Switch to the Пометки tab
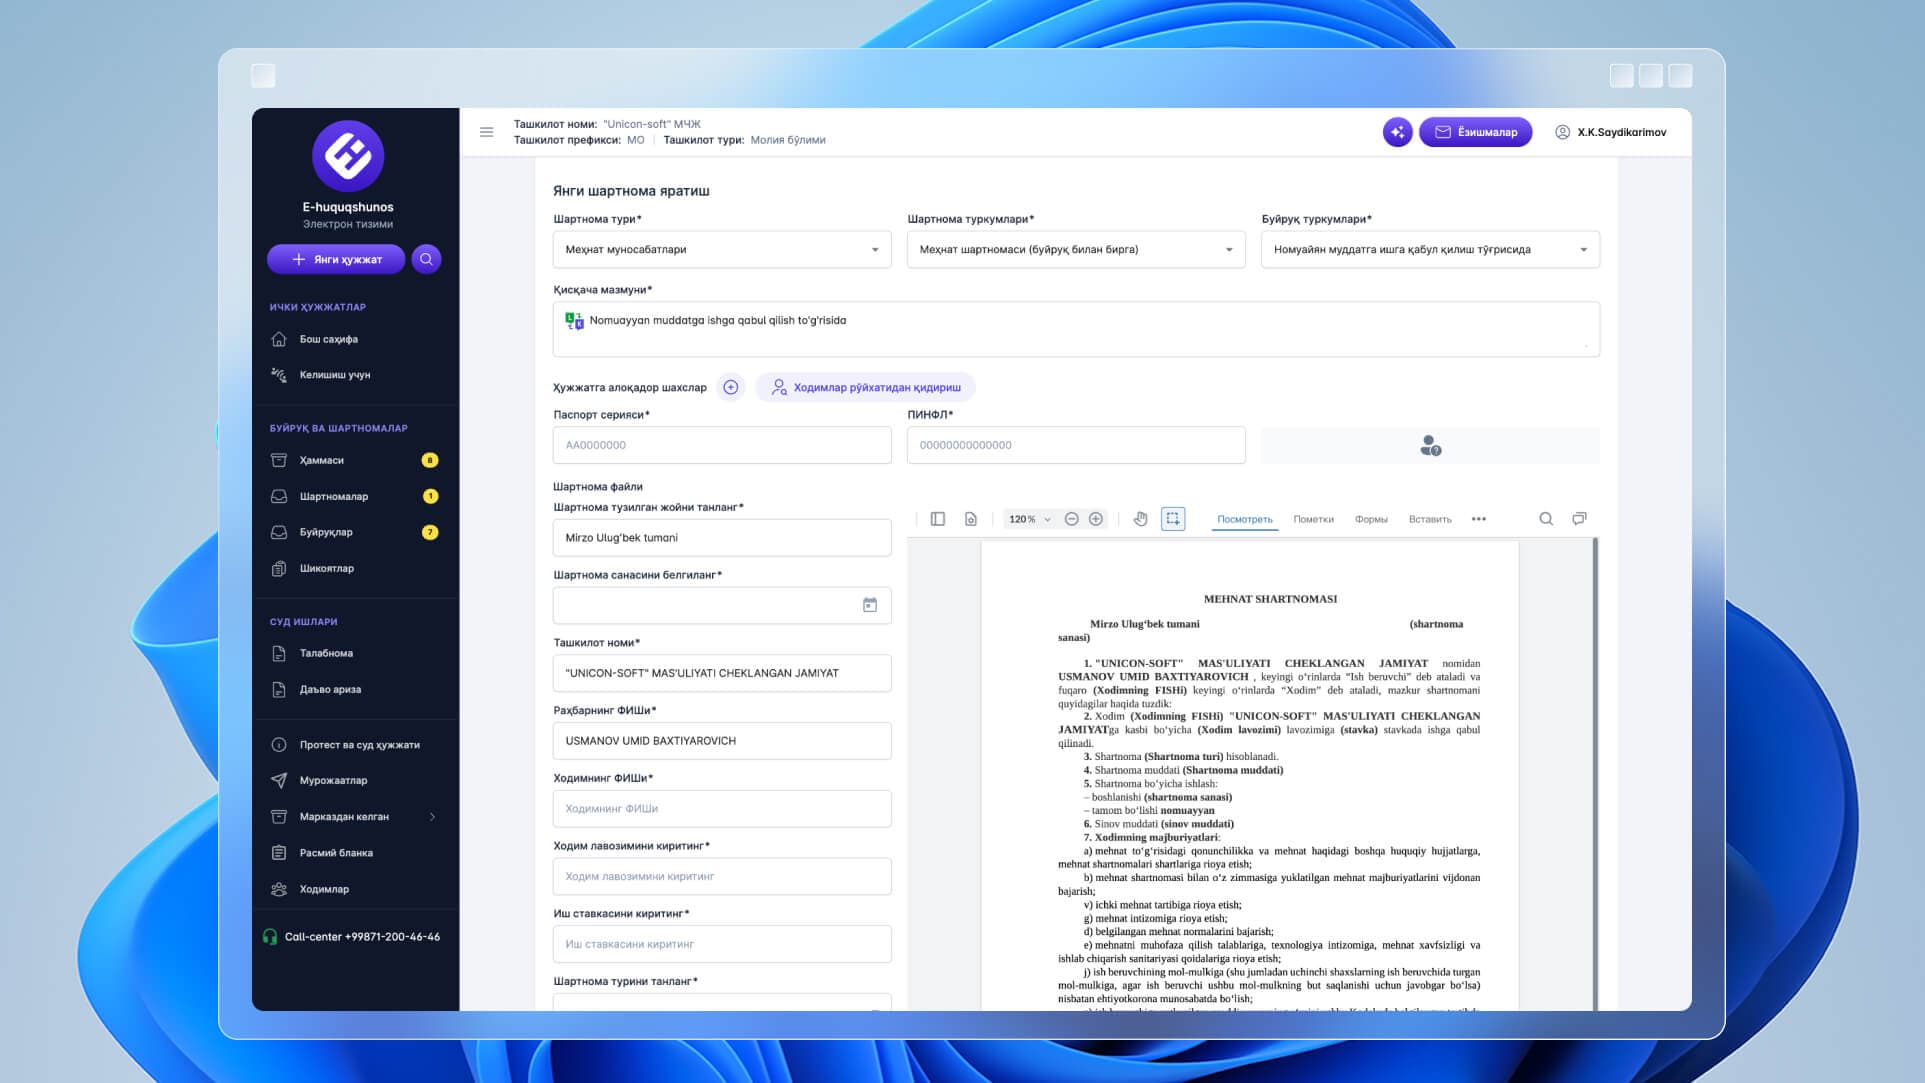The image size is (1925, 1083). [1313, 519]
